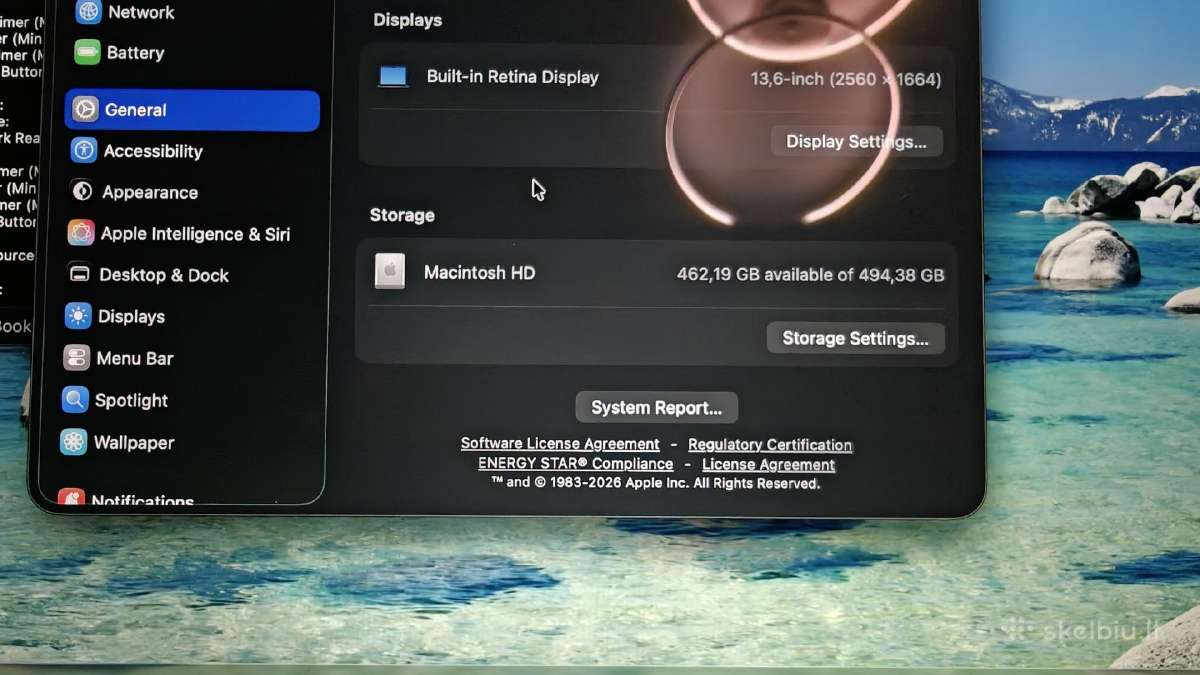
Task: Click "462,19 GB available of 494,38 GB" text
Action: tap(810, 274)
